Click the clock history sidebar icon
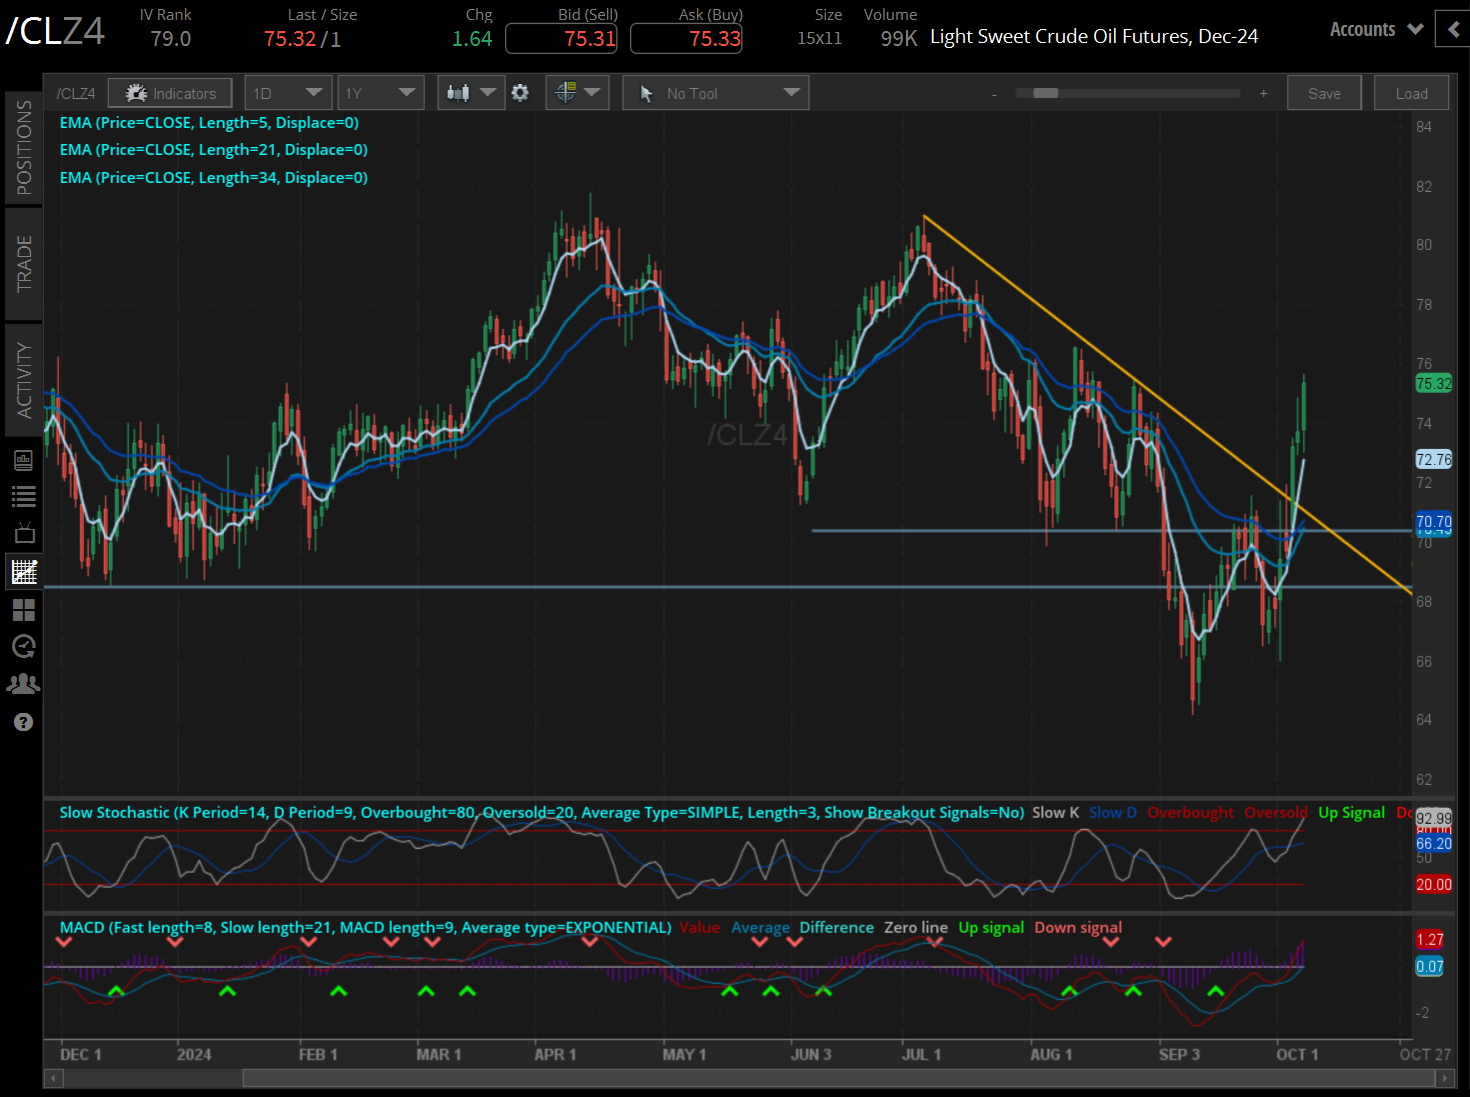Viewport: 1470px width, 1097px height. click(x=23, y=646)
